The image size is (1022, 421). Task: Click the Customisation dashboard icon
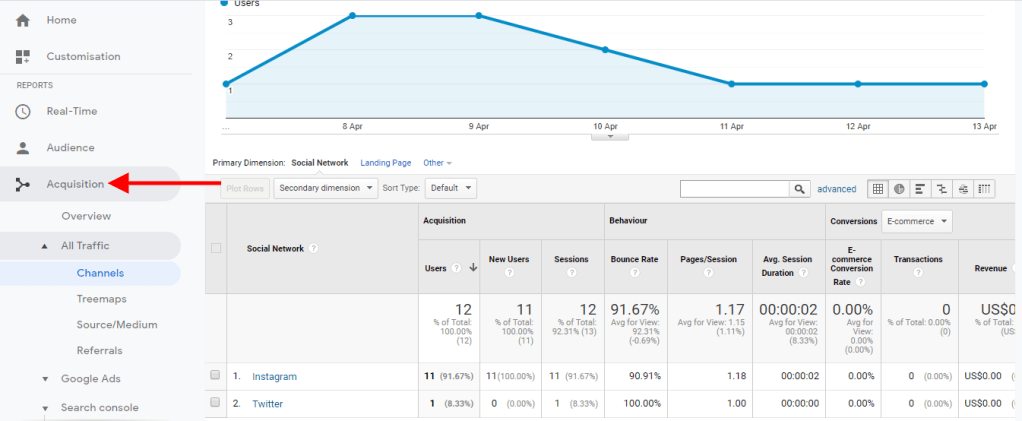click(23, 57)
